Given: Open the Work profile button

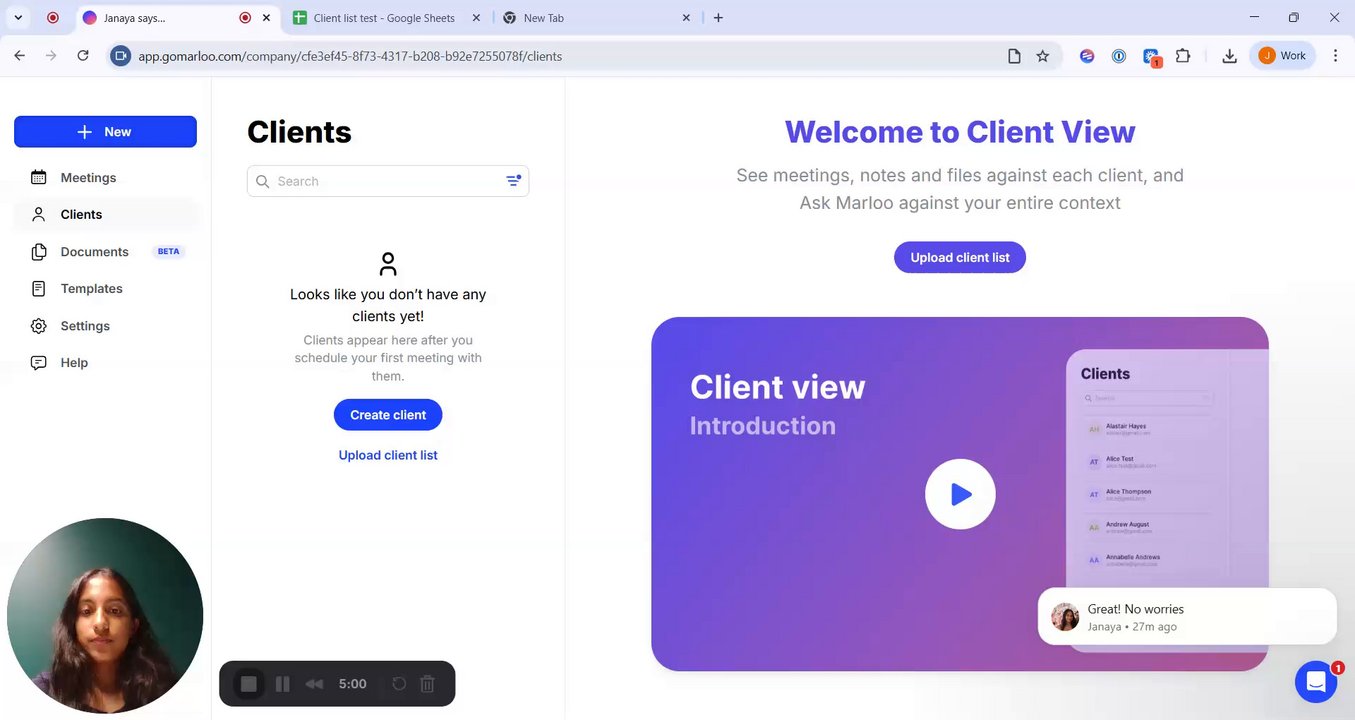Looking at the screenshot, I should 1282,56.
